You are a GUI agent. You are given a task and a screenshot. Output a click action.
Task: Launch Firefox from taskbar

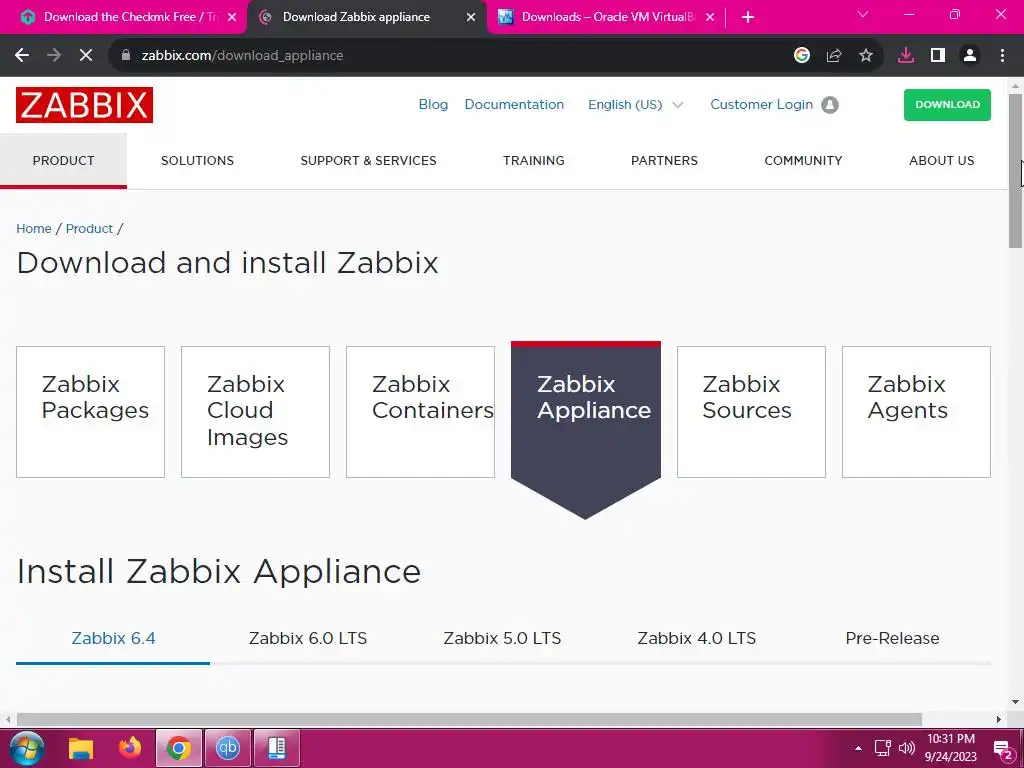point(130,748)
